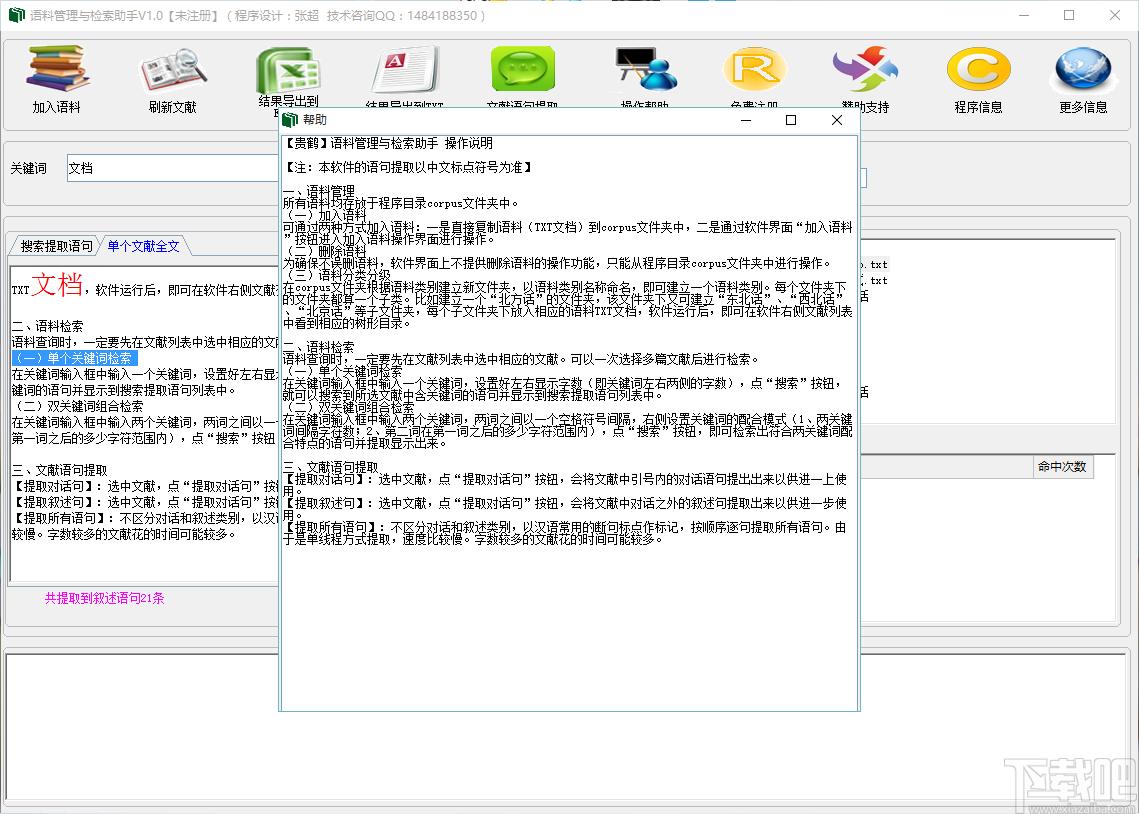Image resolution: width=1139 pixels, height=814 pixels.
Task: Close the 帮助 help dialog
Action: (837, 120)
